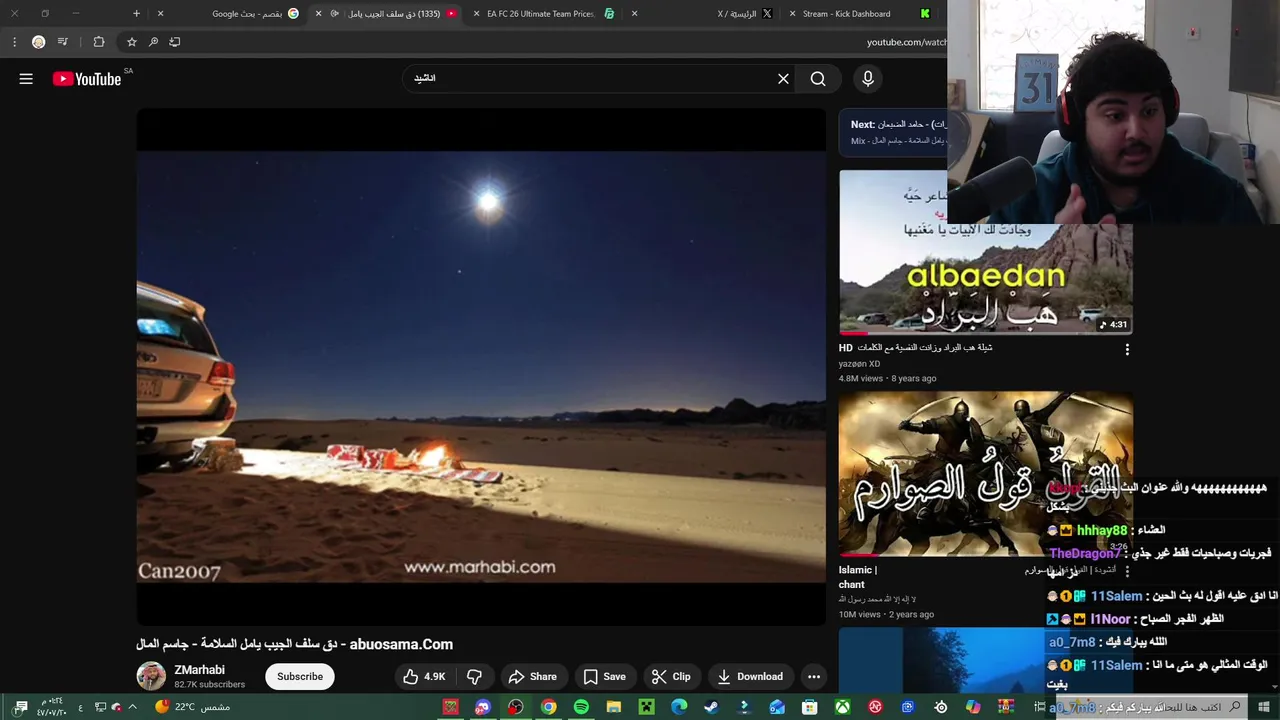Viewport: 1280px width, 720px height.
Task: Like the video with 4.9K likes
Action: (424, 677)
